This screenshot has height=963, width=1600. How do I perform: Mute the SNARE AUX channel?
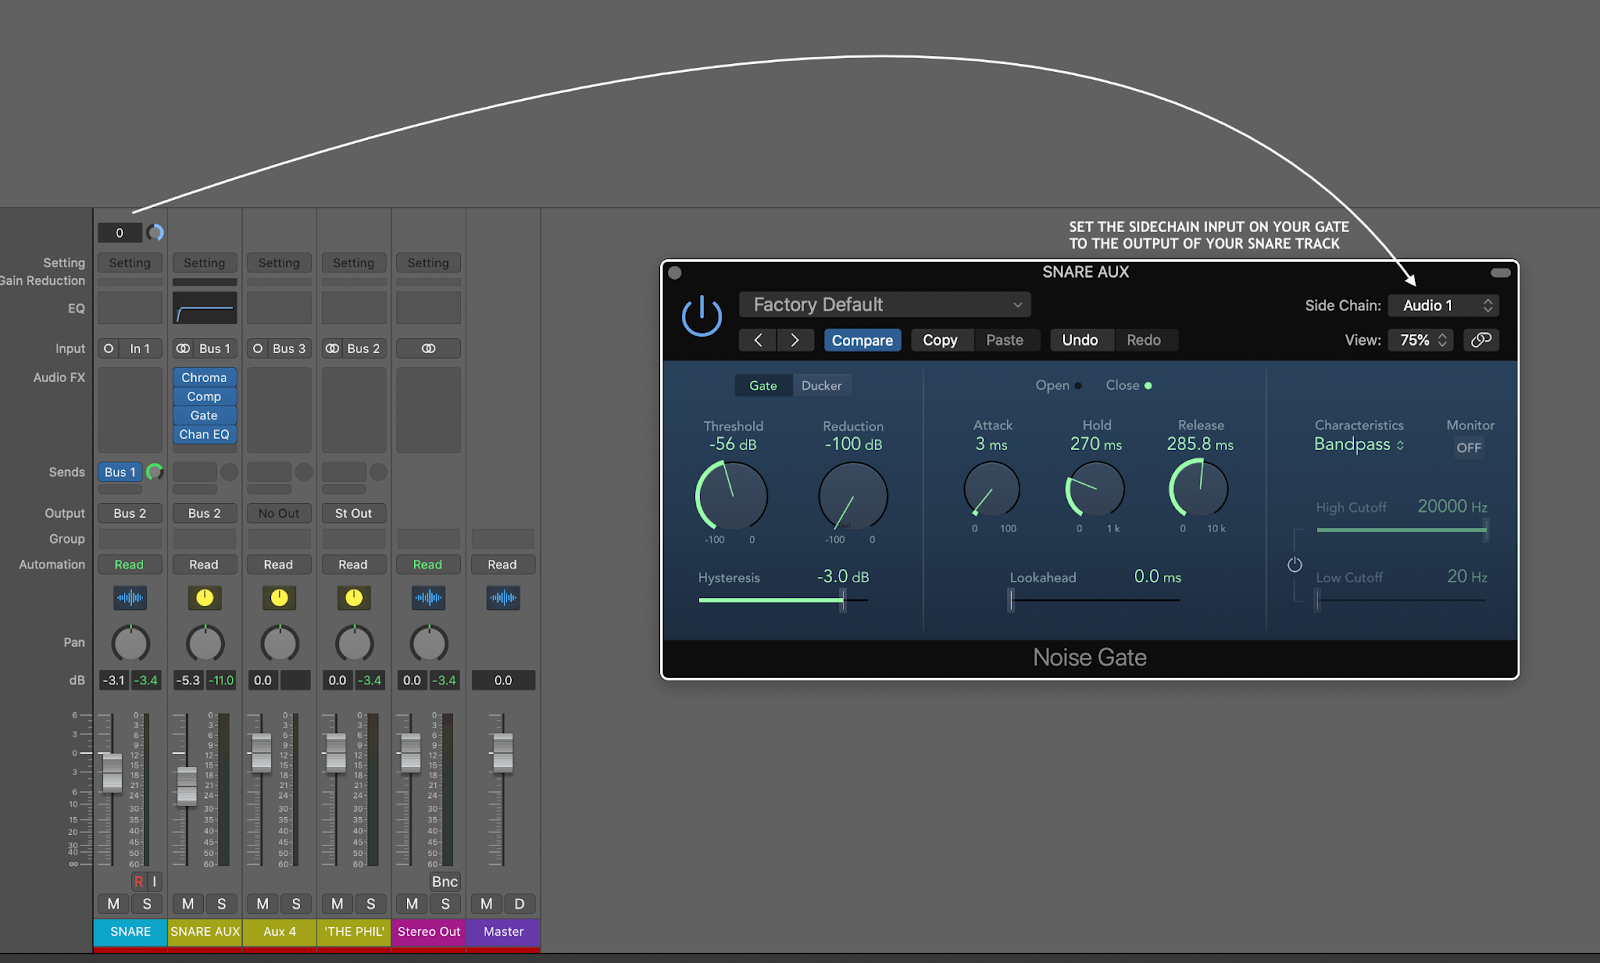point(188,904)
